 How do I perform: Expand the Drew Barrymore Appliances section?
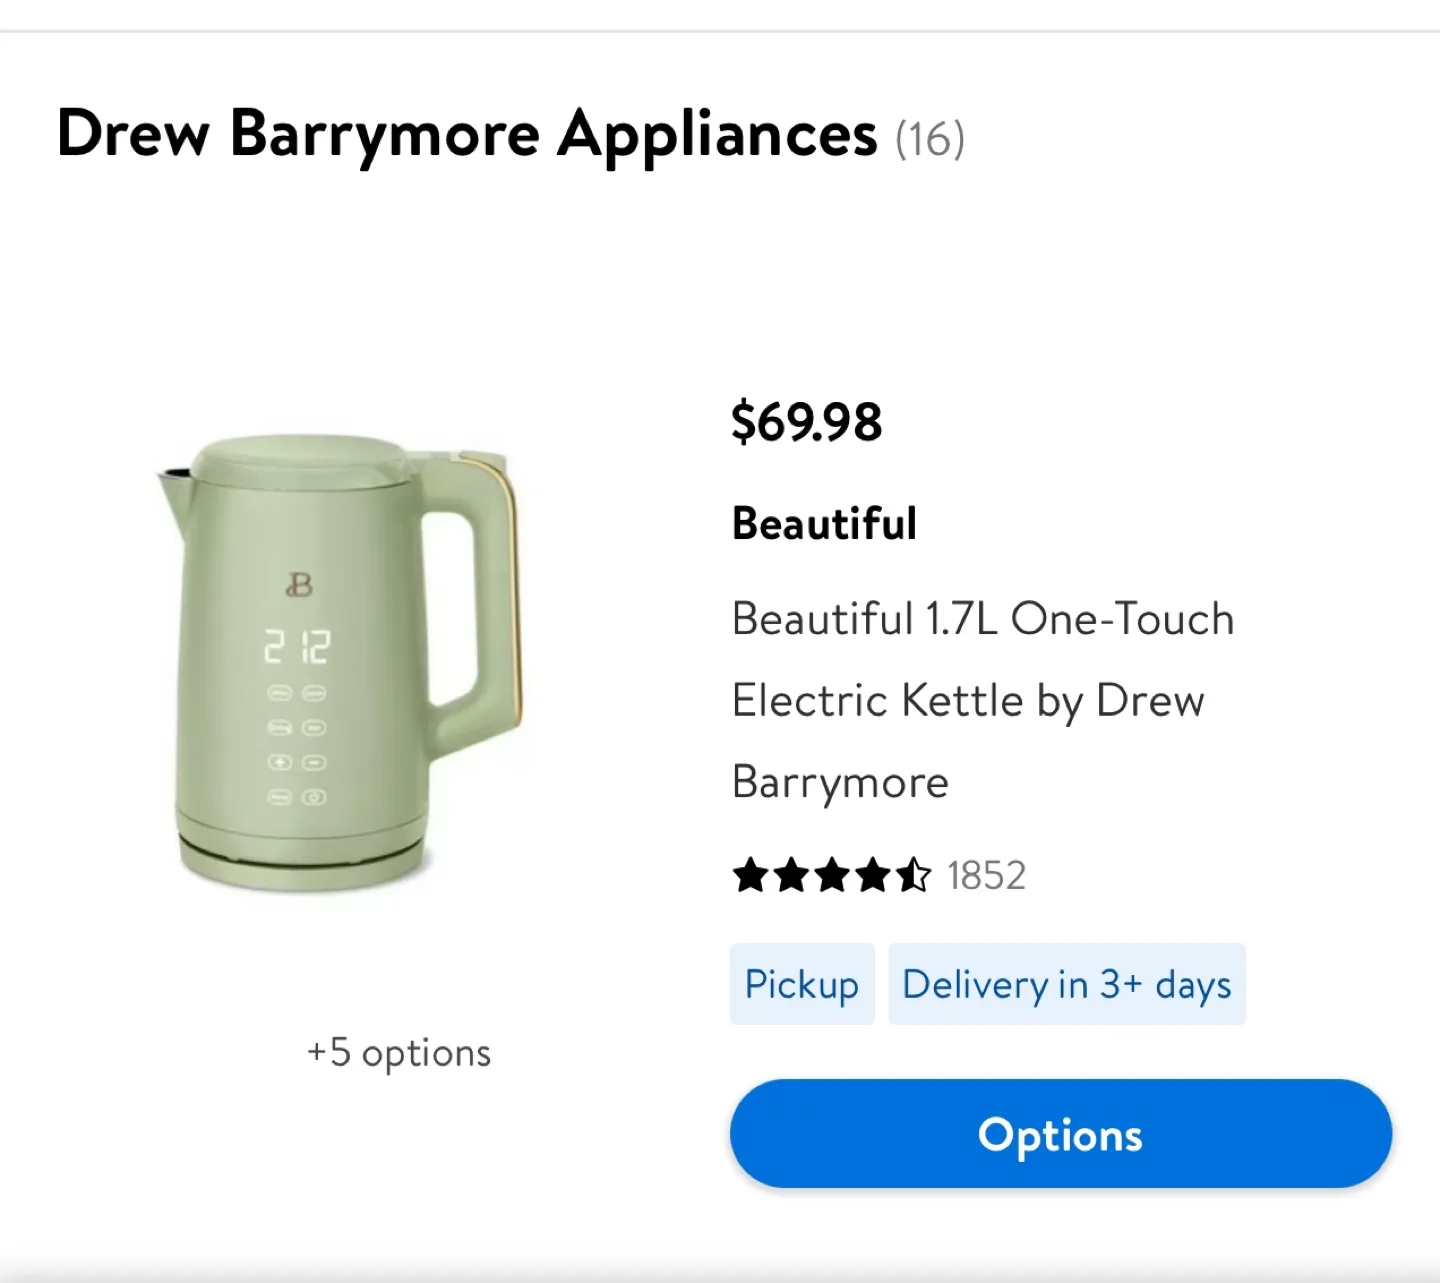click(x=466, y=136)
